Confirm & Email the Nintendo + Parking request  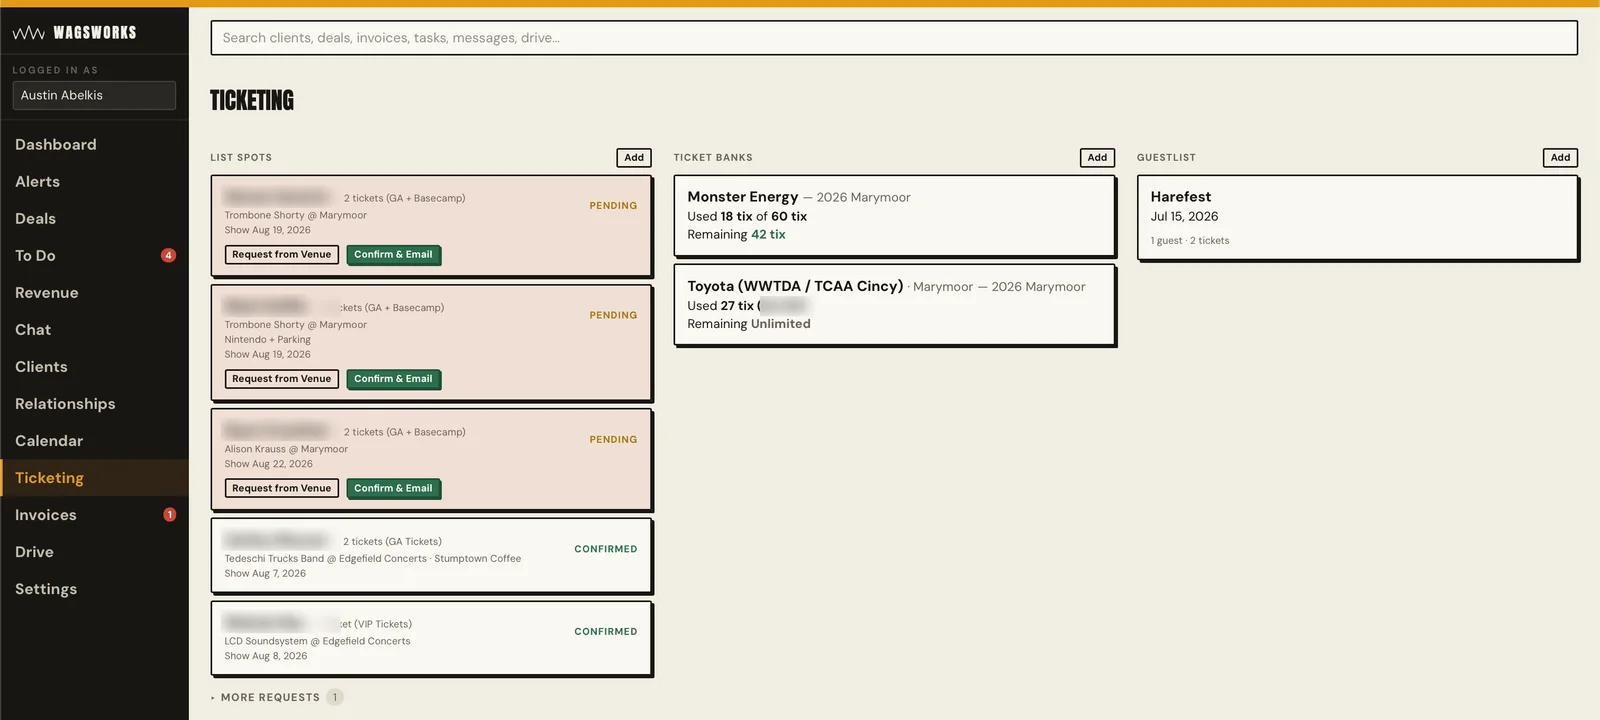point(393,379)
